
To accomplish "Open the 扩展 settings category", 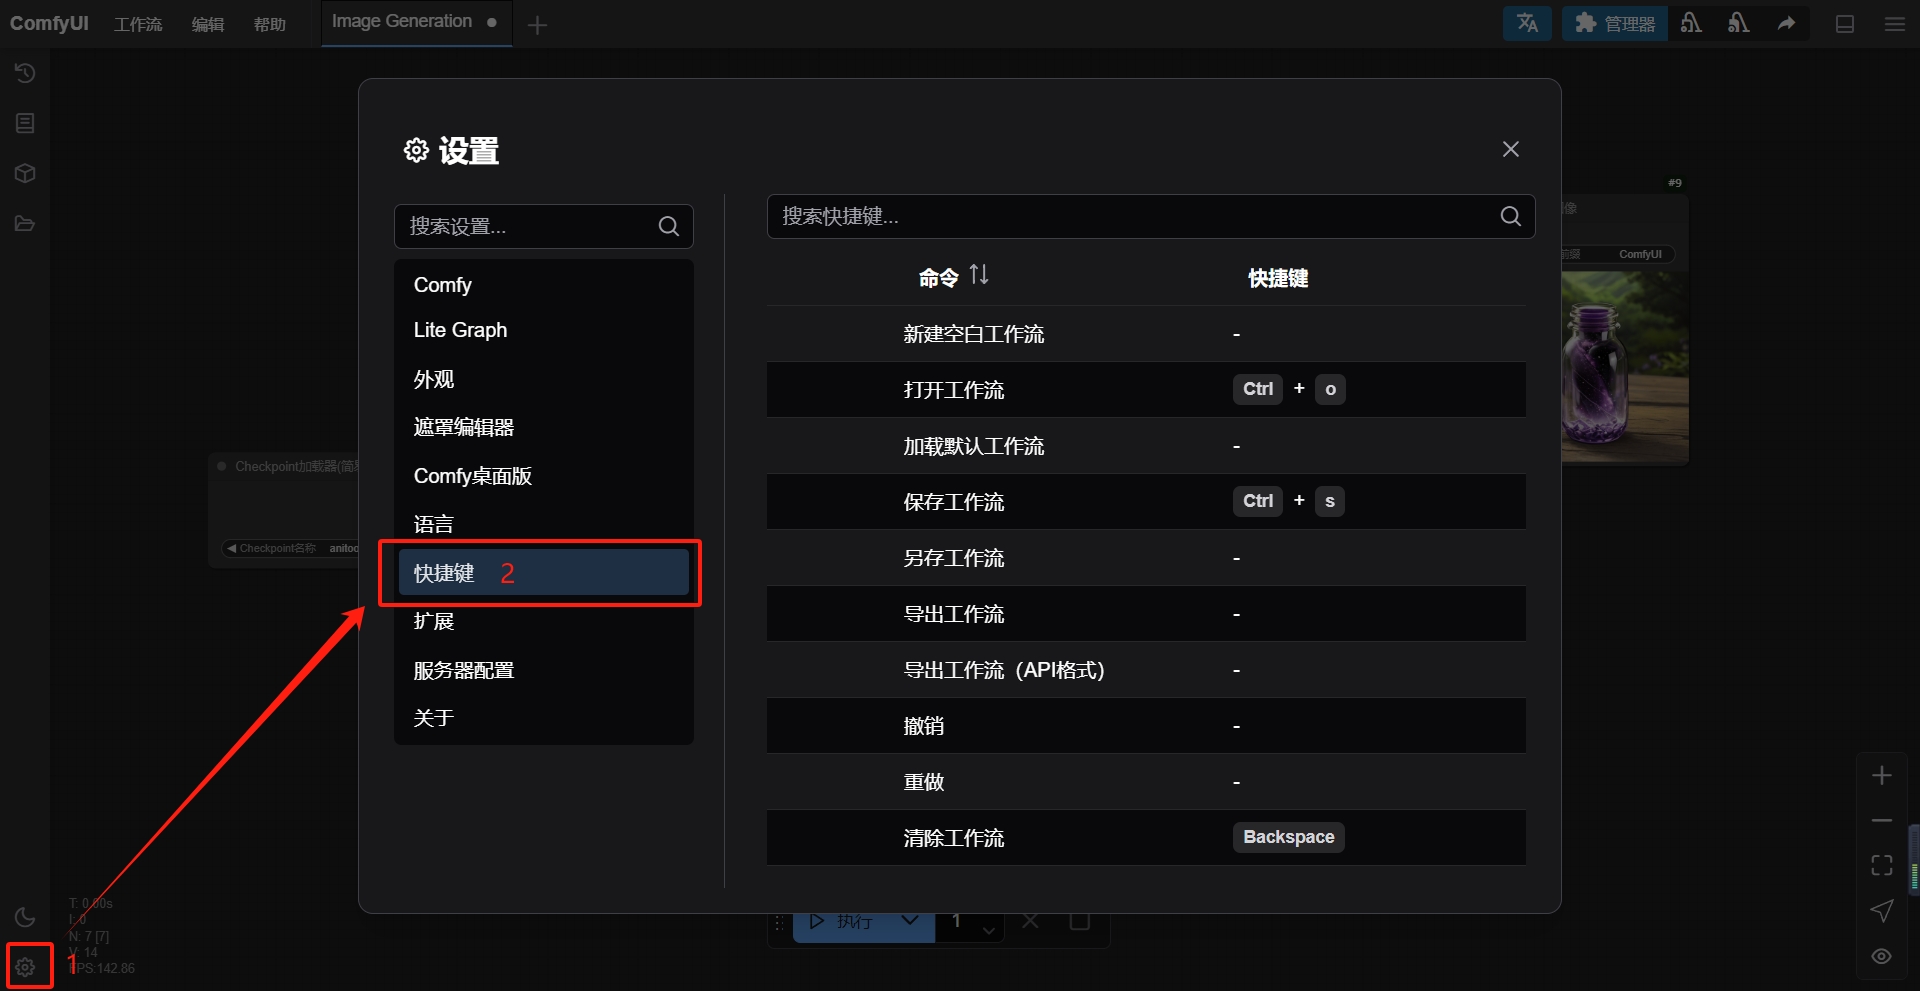I will (544, 621).
